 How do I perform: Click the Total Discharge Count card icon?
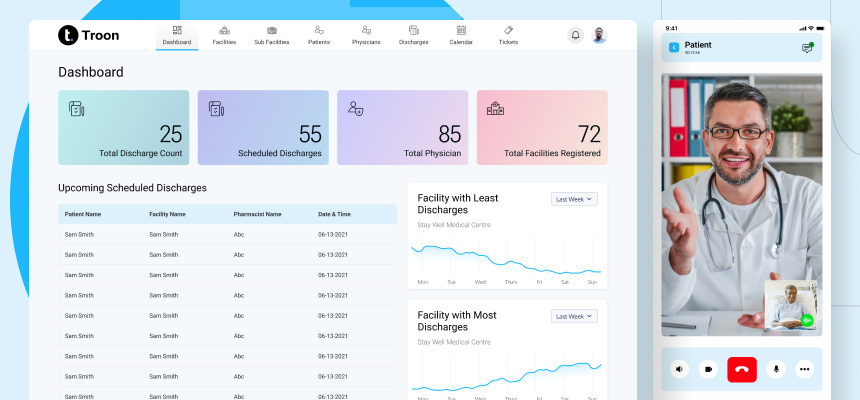76,108
